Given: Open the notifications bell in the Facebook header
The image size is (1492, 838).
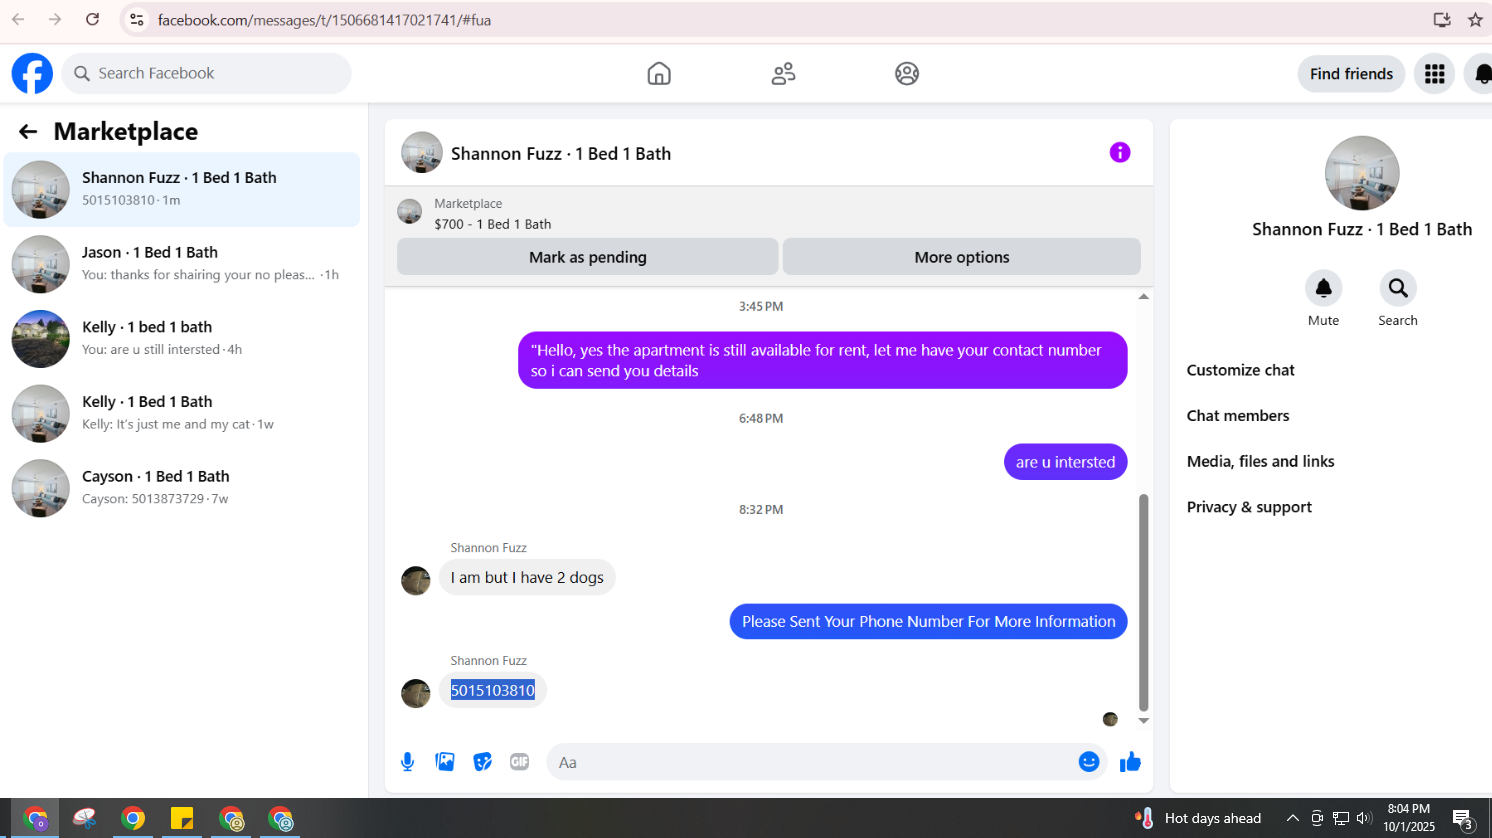Looking at the screenshot, I should coord(1482,74).
